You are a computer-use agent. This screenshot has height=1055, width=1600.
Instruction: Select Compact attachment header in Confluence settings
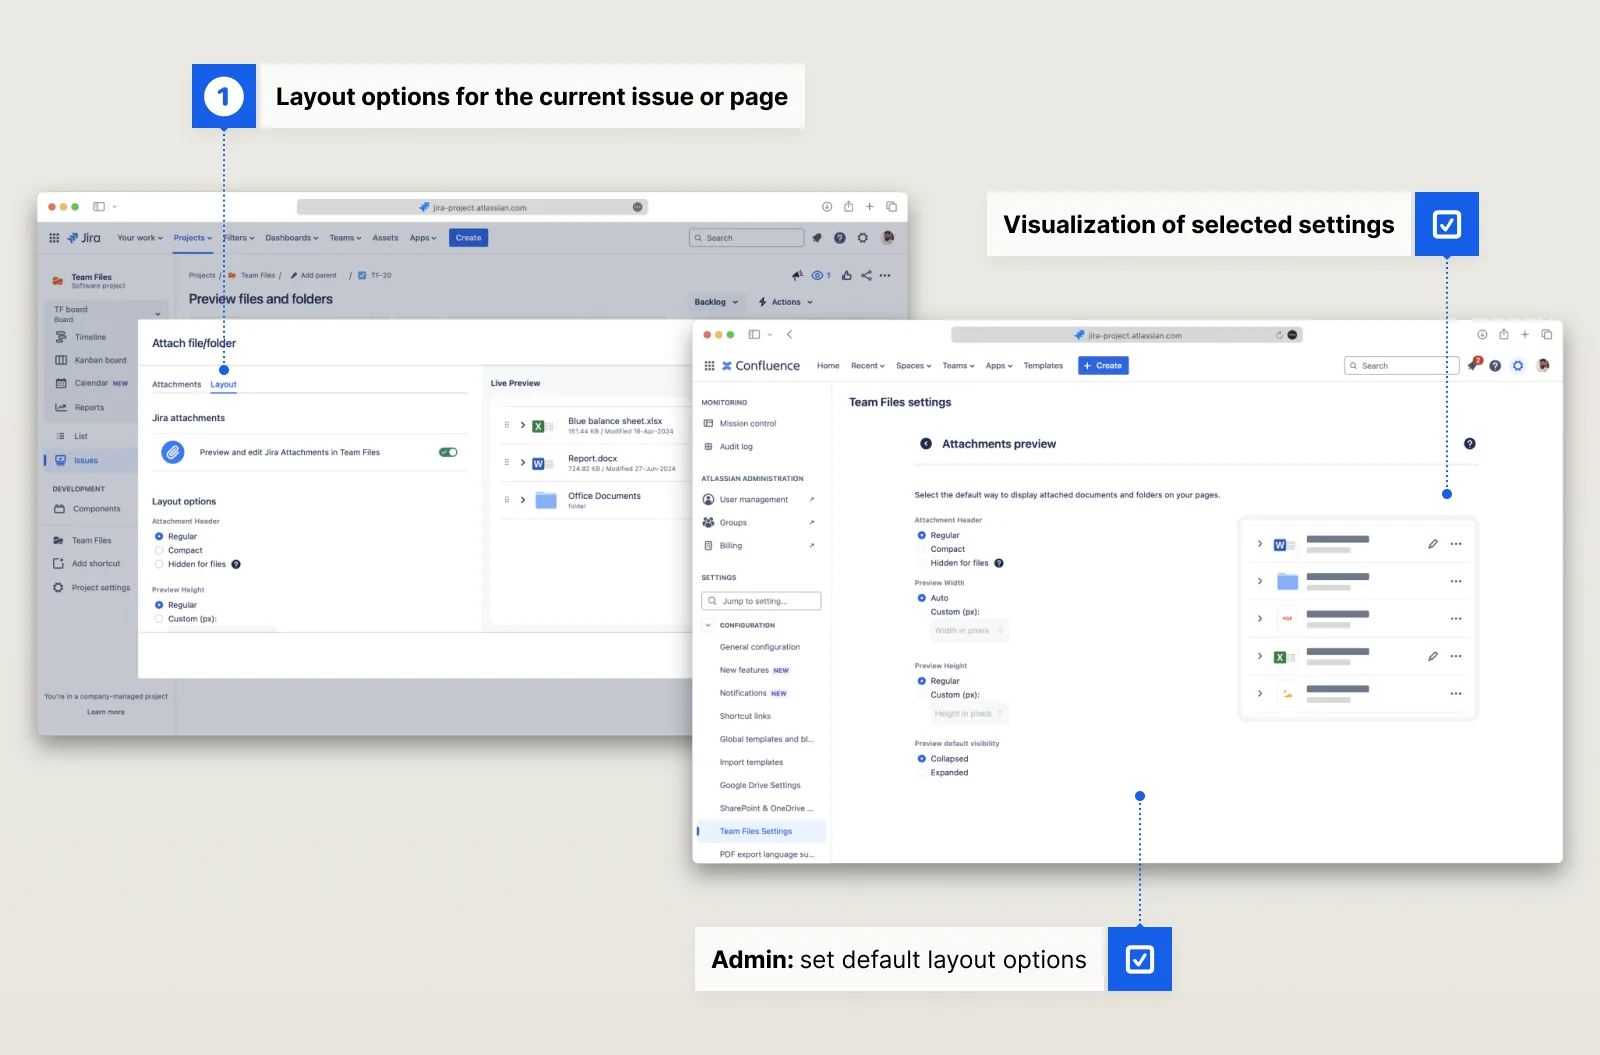pyautogui.click(x=922, y=549)
